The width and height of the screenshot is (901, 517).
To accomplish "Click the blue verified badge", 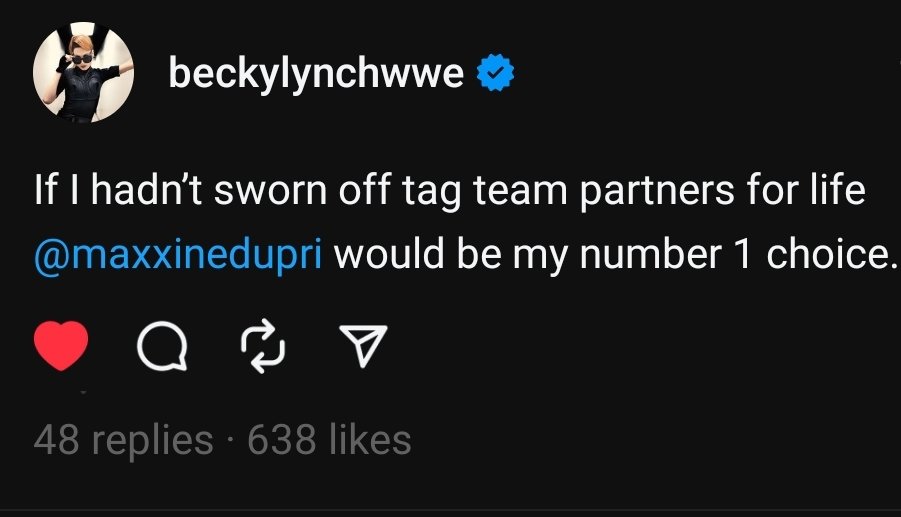I will point(495,72).
